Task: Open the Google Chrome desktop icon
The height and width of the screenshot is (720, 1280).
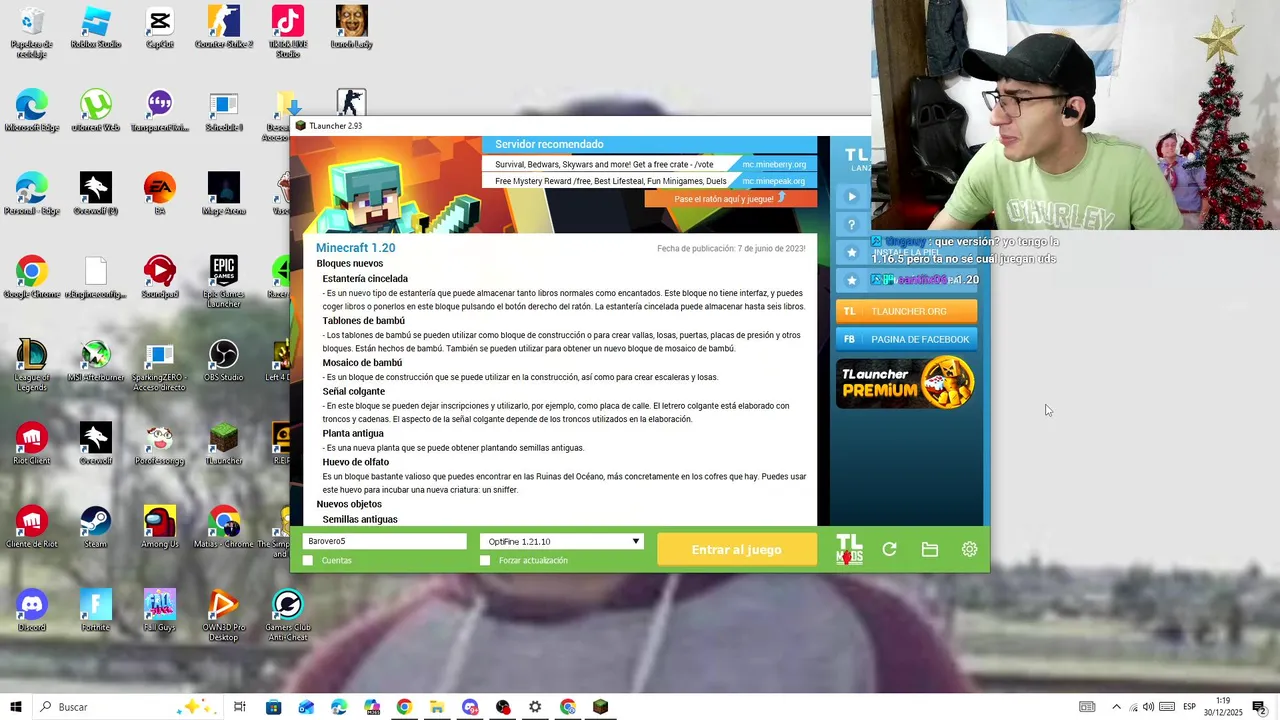Action: coord(31,277)
